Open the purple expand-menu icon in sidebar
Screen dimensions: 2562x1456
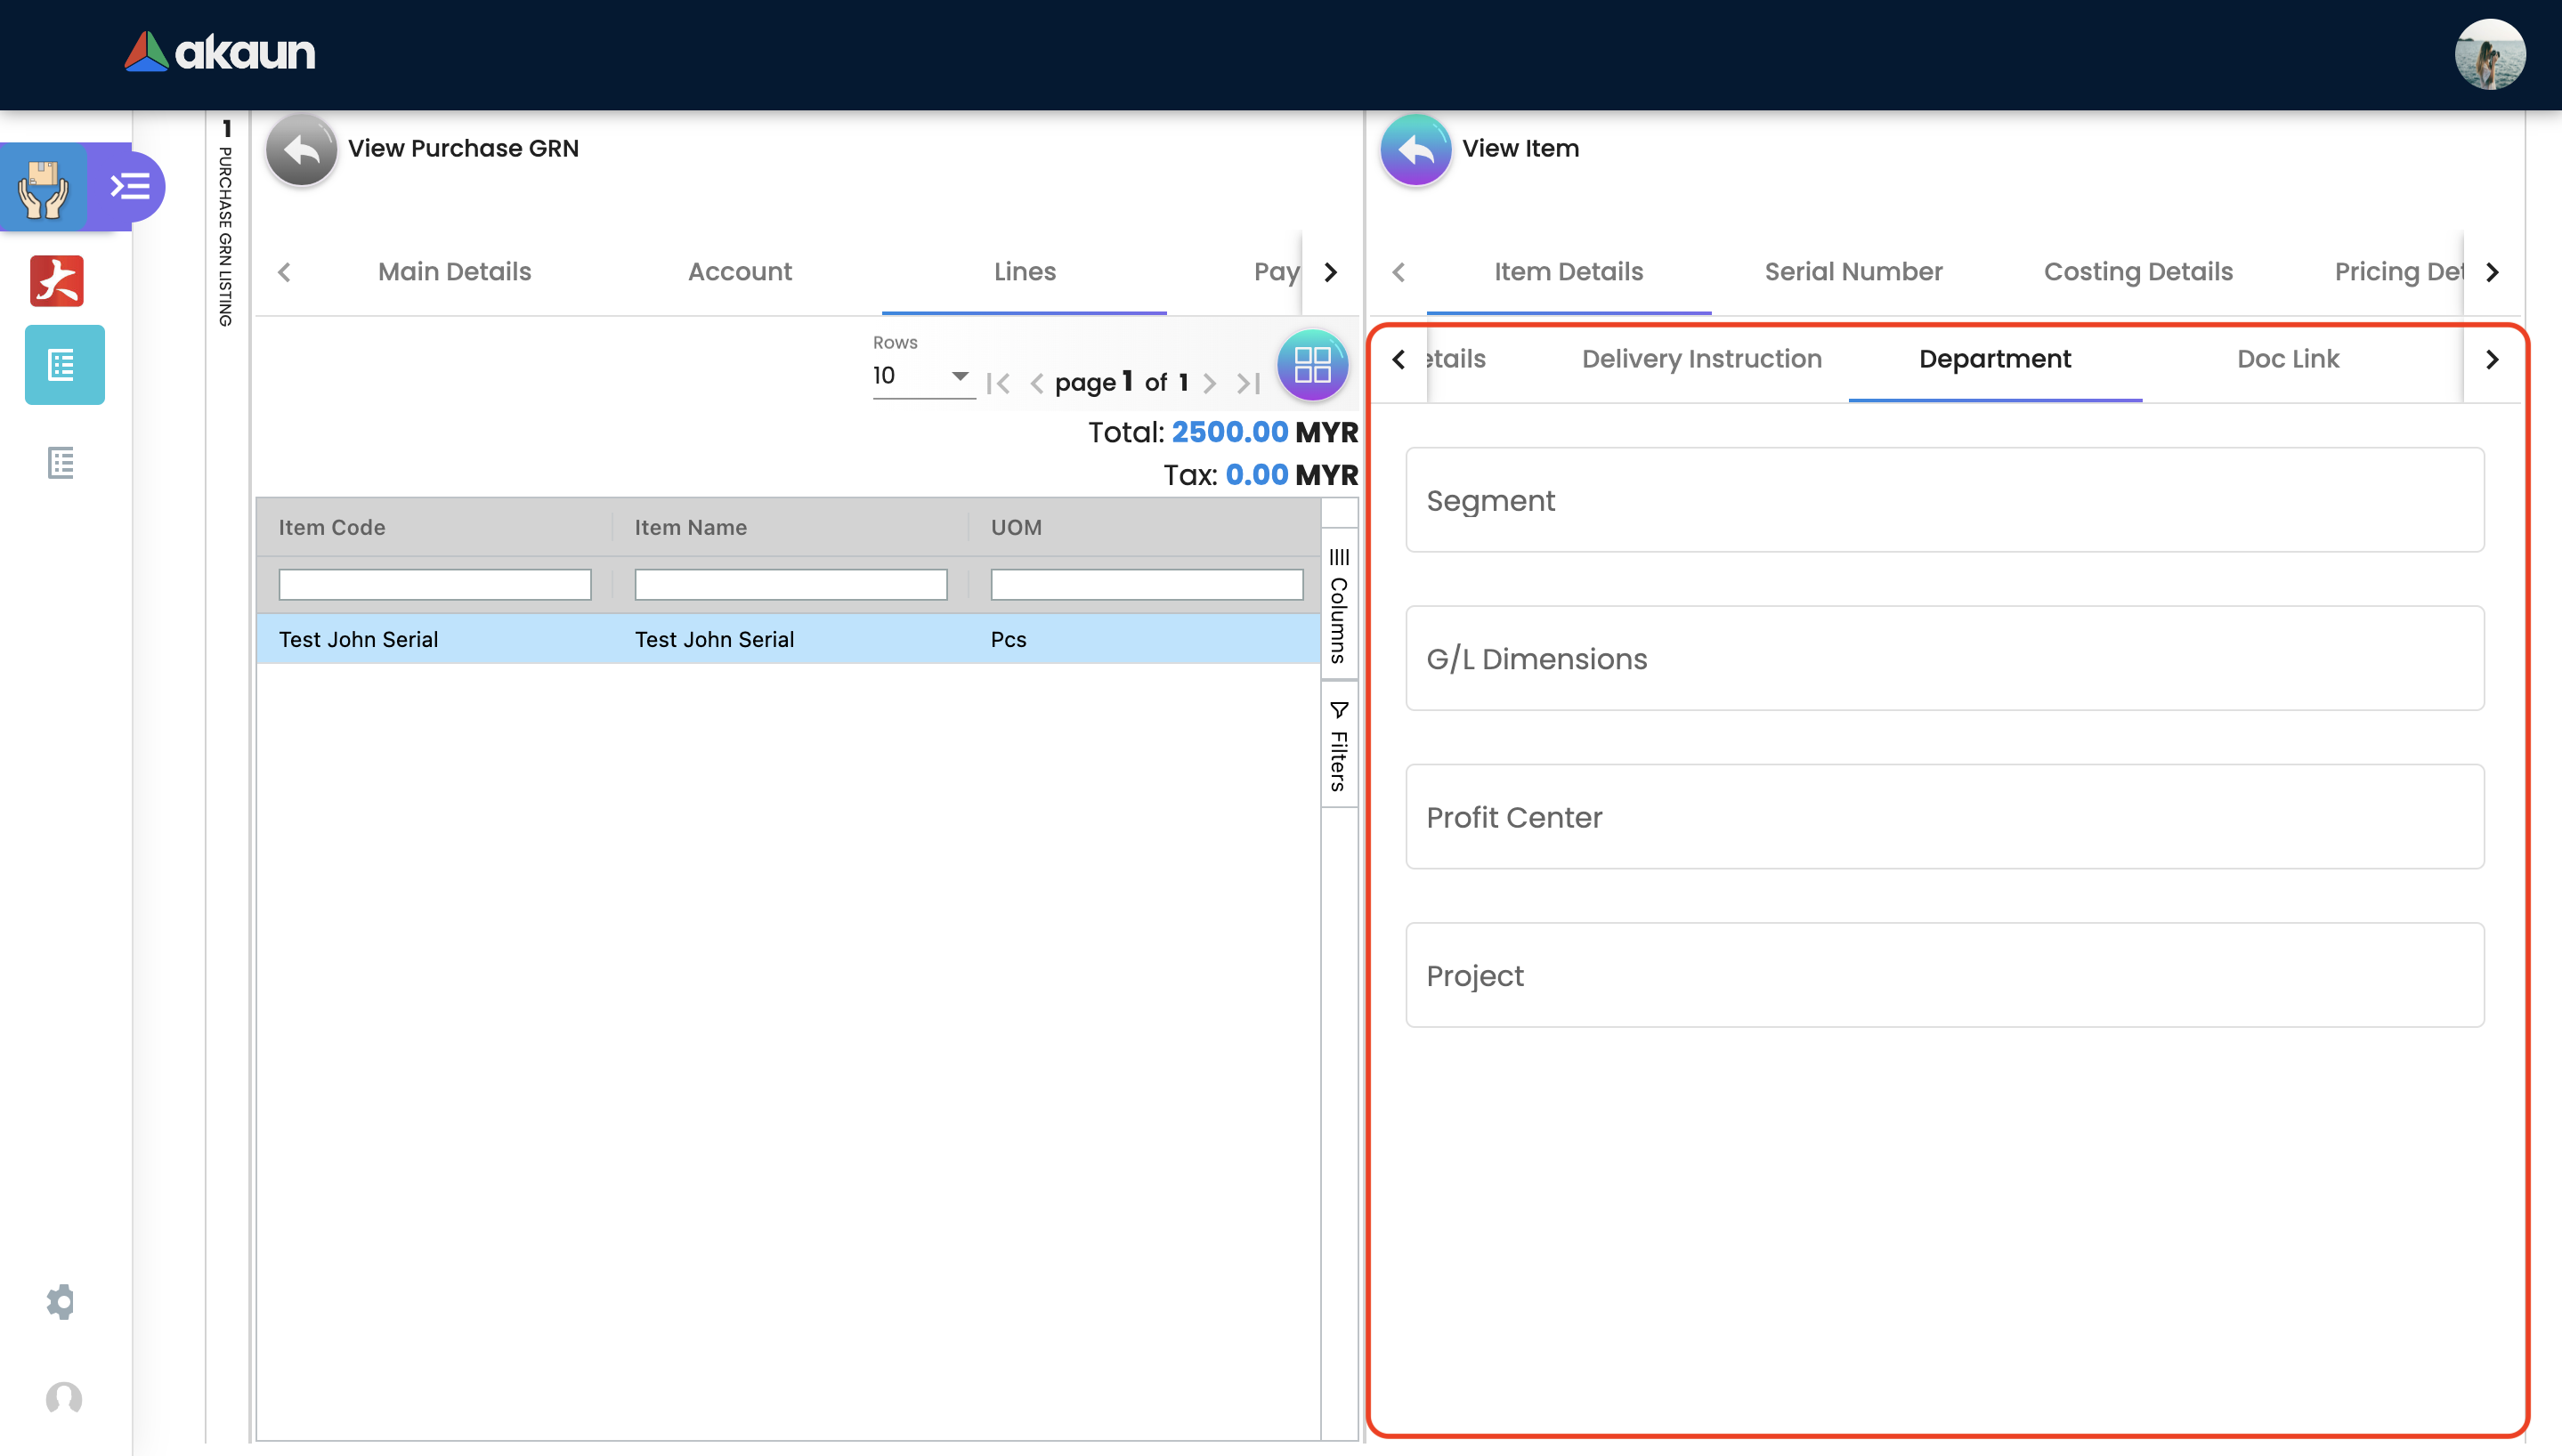pos(130,186)
